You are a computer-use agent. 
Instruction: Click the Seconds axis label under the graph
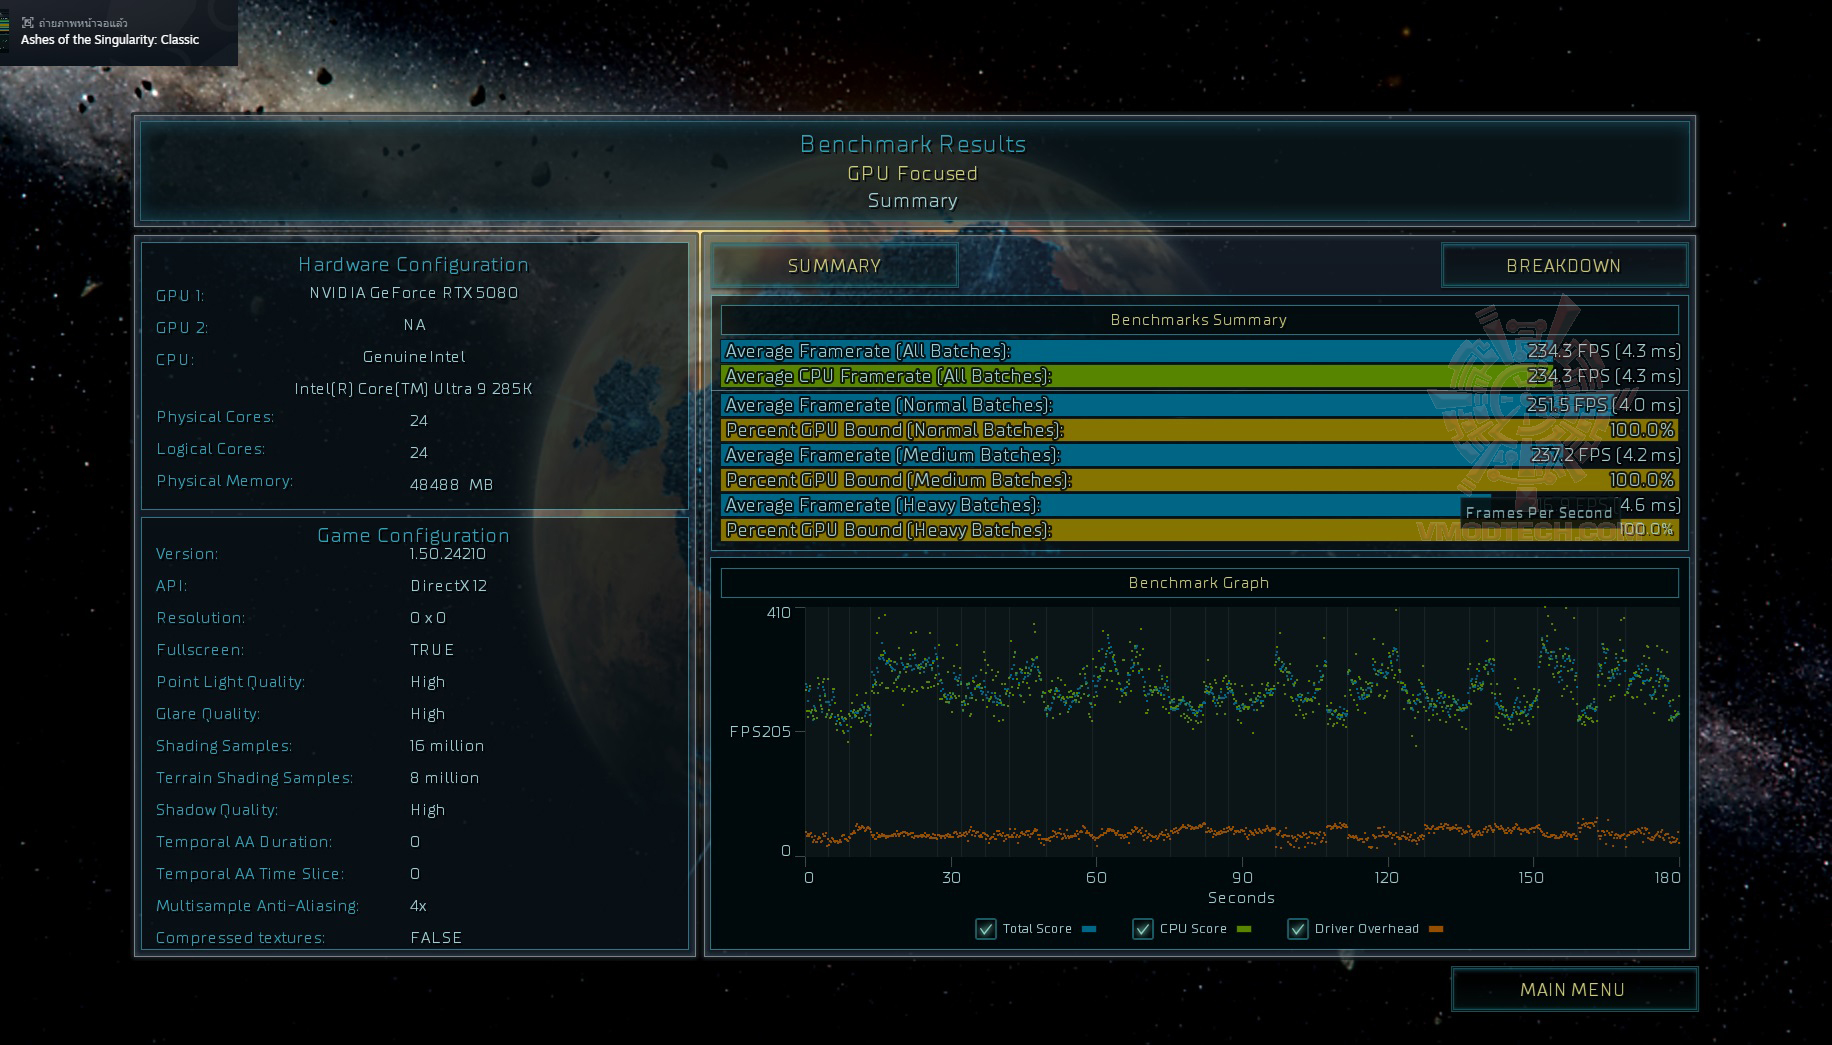(x=1241, y=898)
